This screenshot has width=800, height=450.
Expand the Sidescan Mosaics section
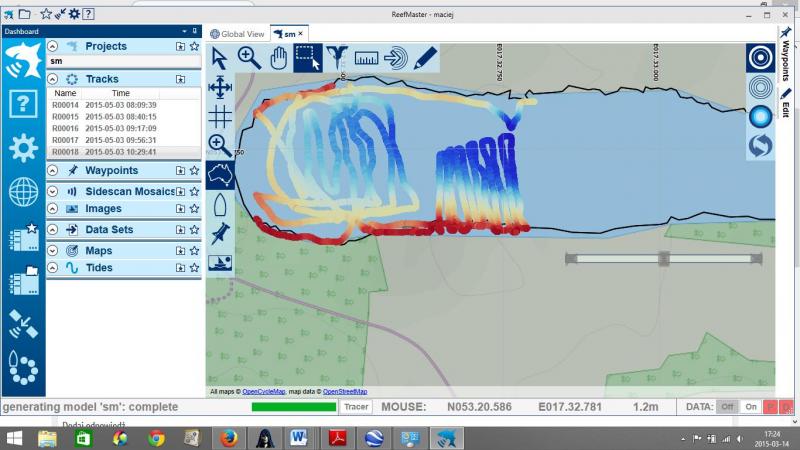53,190
